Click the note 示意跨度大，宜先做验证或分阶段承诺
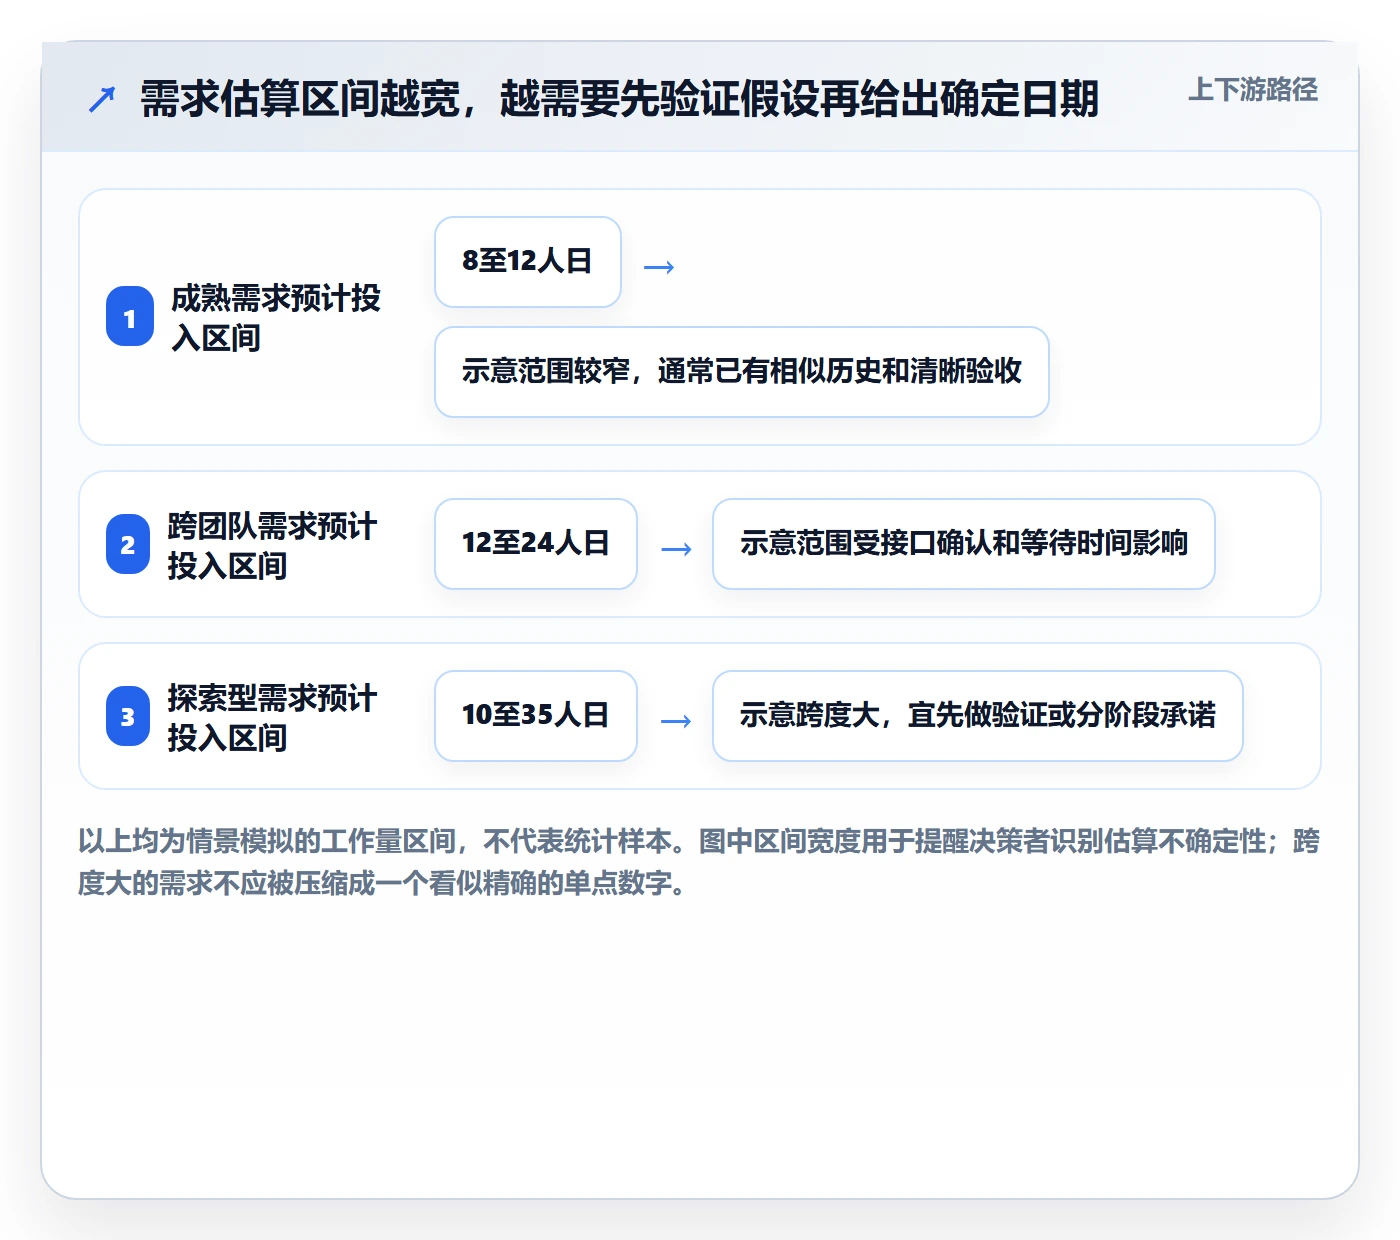 [x=978, y=716]
